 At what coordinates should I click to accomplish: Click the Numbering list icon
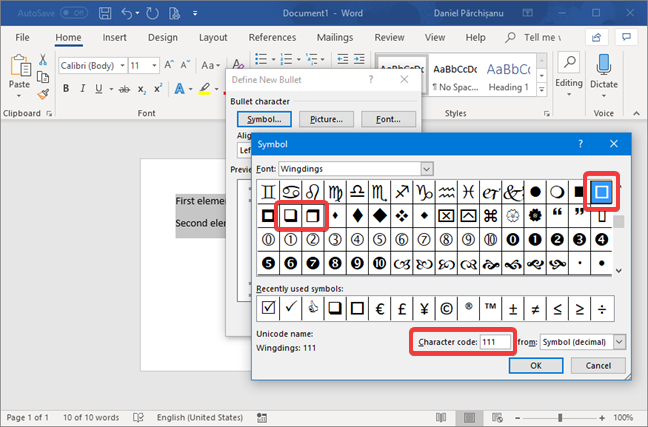286,59
